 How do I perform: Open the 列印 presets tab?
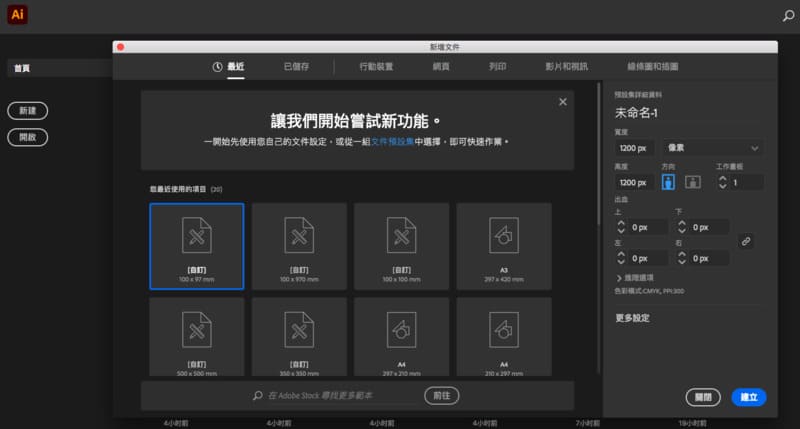[x=497, y=67]
